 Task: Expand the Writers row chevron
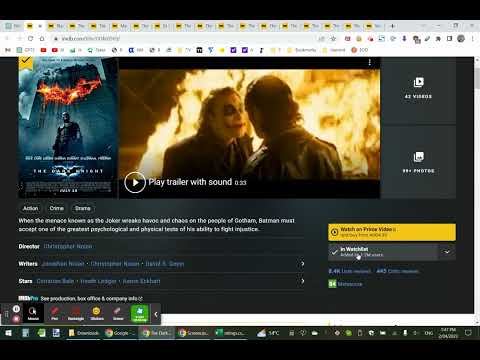(x=302, y=264)
